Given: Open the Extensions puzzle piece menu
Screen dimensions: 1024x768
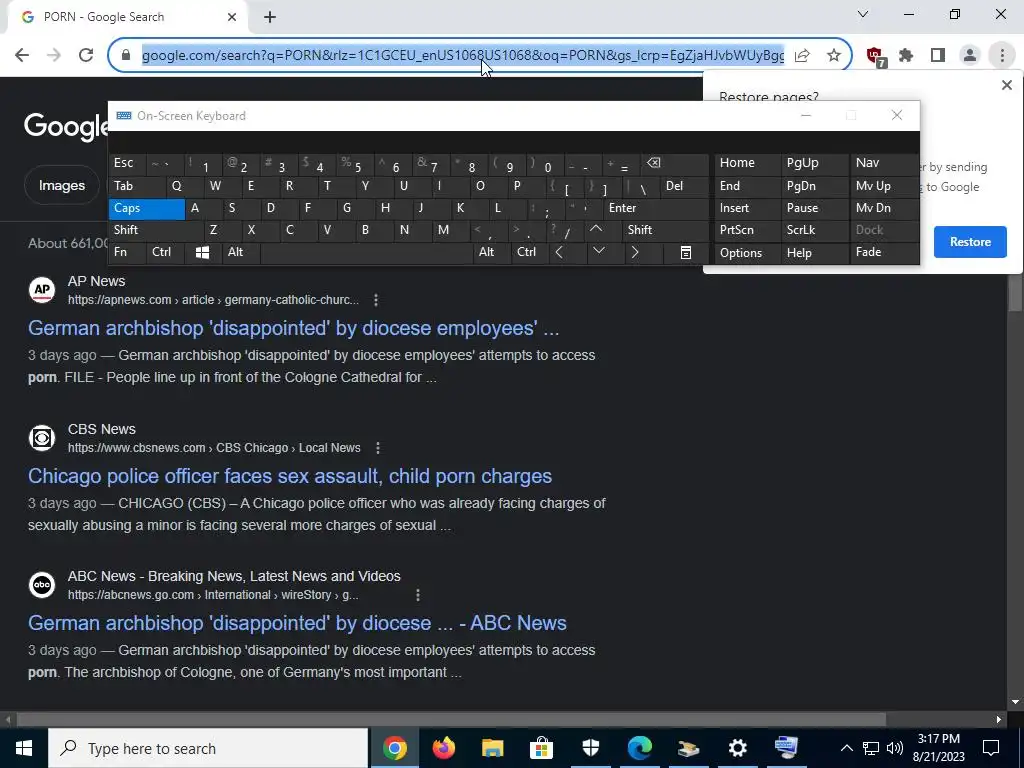Looking at the screenshot, I should pos(906,56).
